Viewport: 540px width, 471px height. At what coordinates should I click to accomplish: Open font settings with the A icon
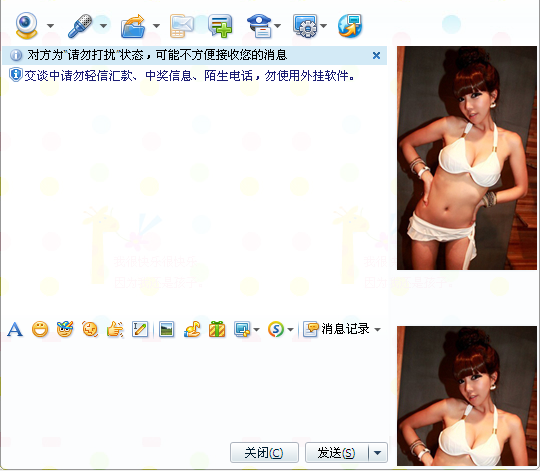15,329
